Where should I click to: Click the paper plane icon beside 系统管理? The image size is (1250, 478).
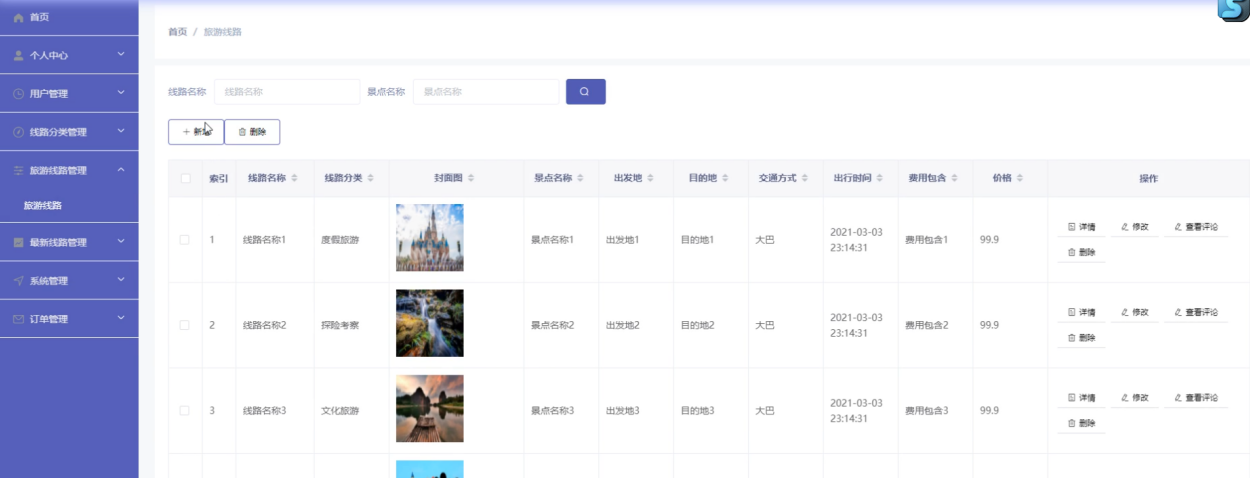(18, 281)
